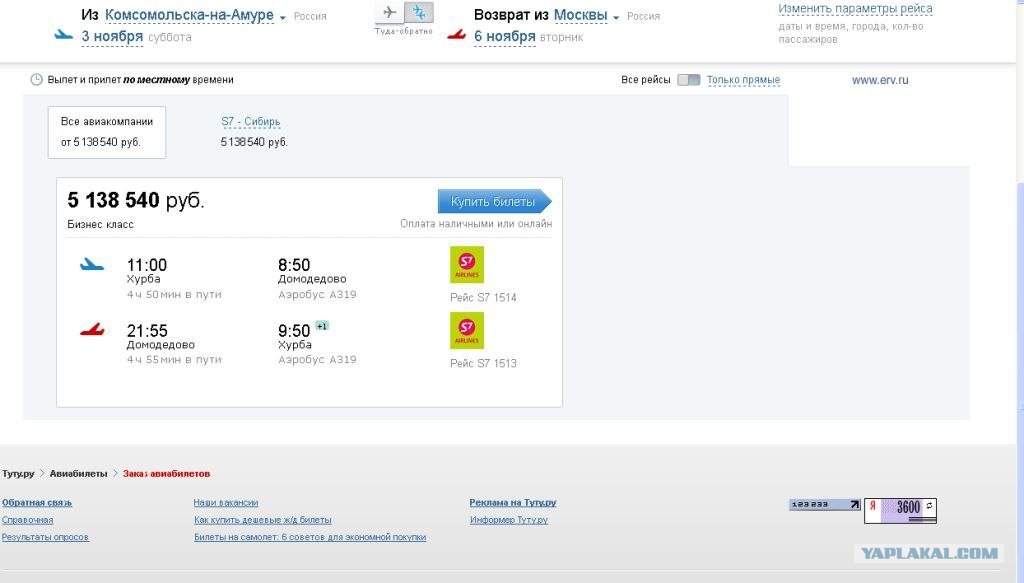This screenshot has height=583, width=1024.
Task: Go to Авиабилеты breadcrumb
Action: click(78, 473)
